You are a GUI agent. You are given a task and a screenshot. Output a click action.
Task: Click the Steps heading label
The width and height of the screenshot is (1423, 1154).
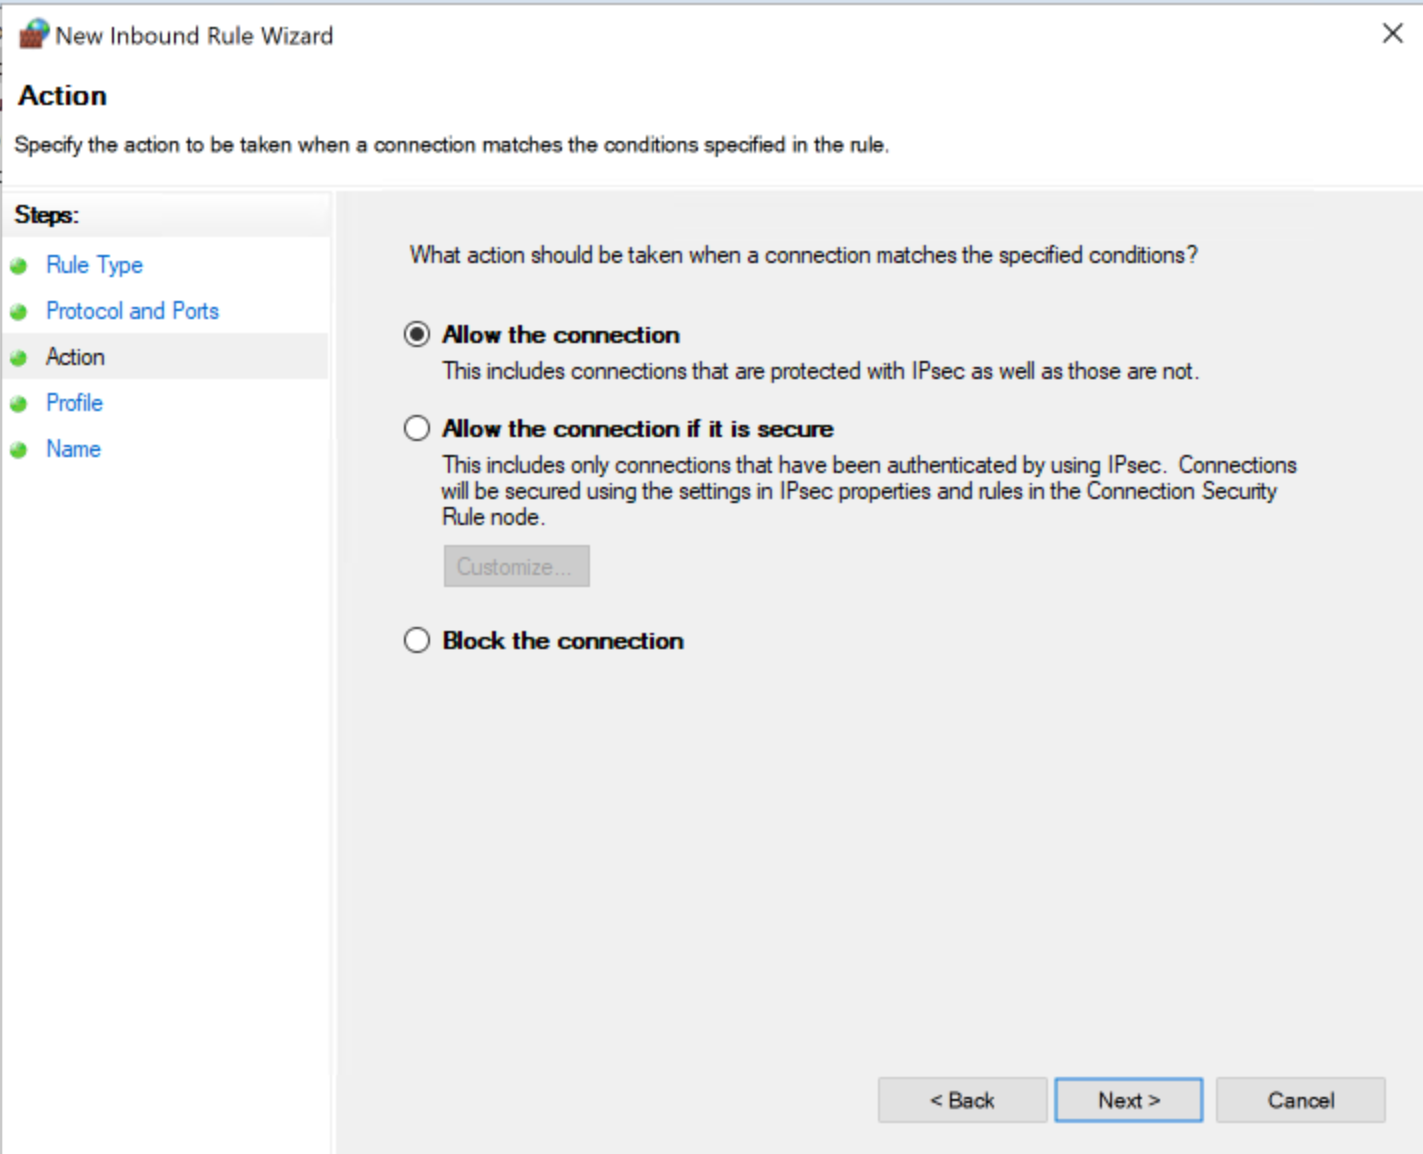44,214
